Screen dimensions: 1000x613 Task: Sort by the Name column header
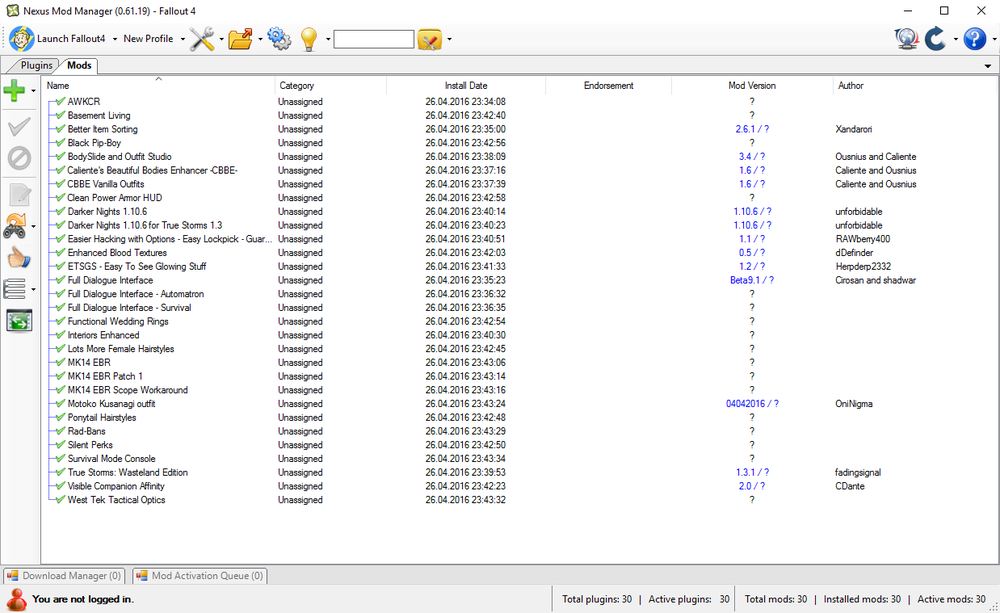159,85
